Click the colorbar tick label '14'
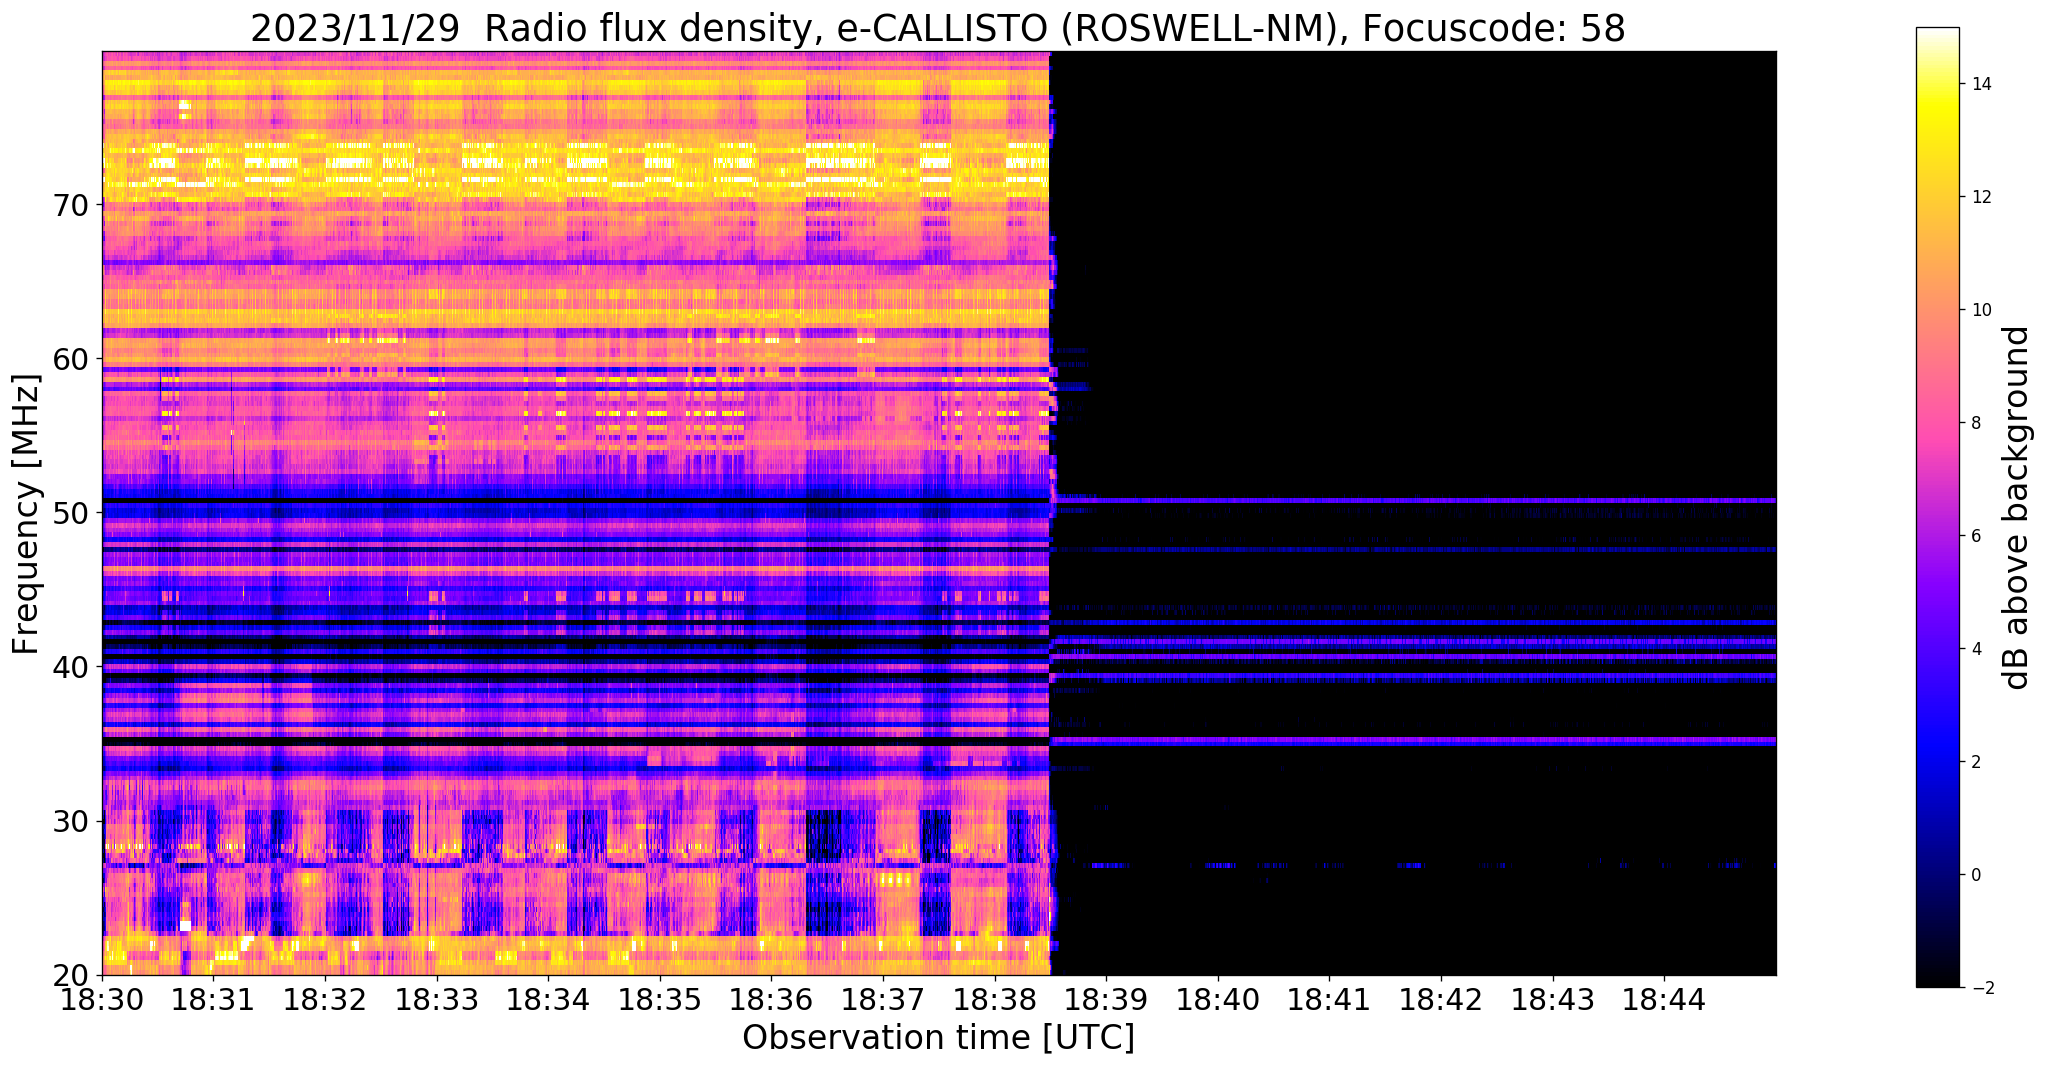2047x1067 pixels. (1980, 84)
